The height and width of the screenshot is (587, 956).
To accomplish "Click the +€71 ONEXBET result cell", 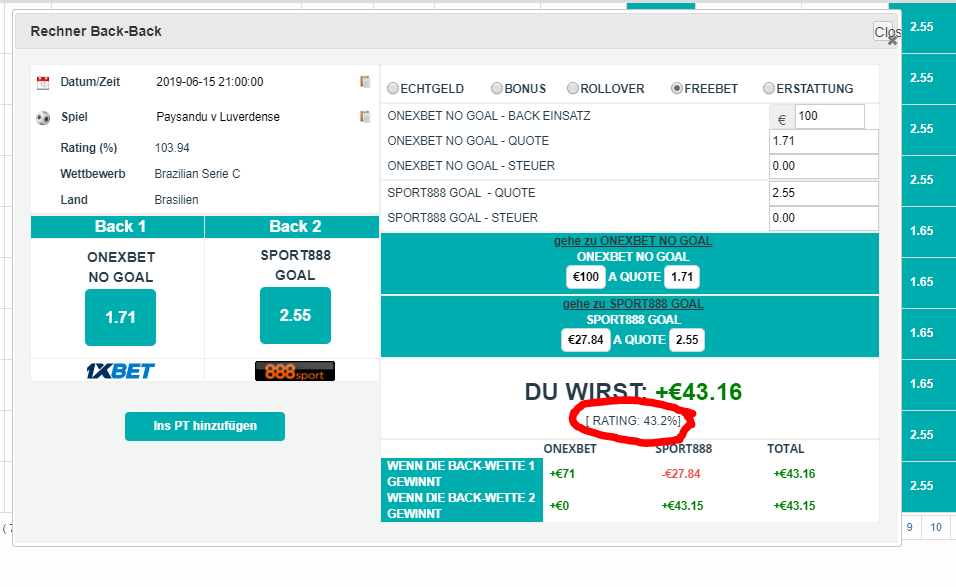I will pos(562,474).
